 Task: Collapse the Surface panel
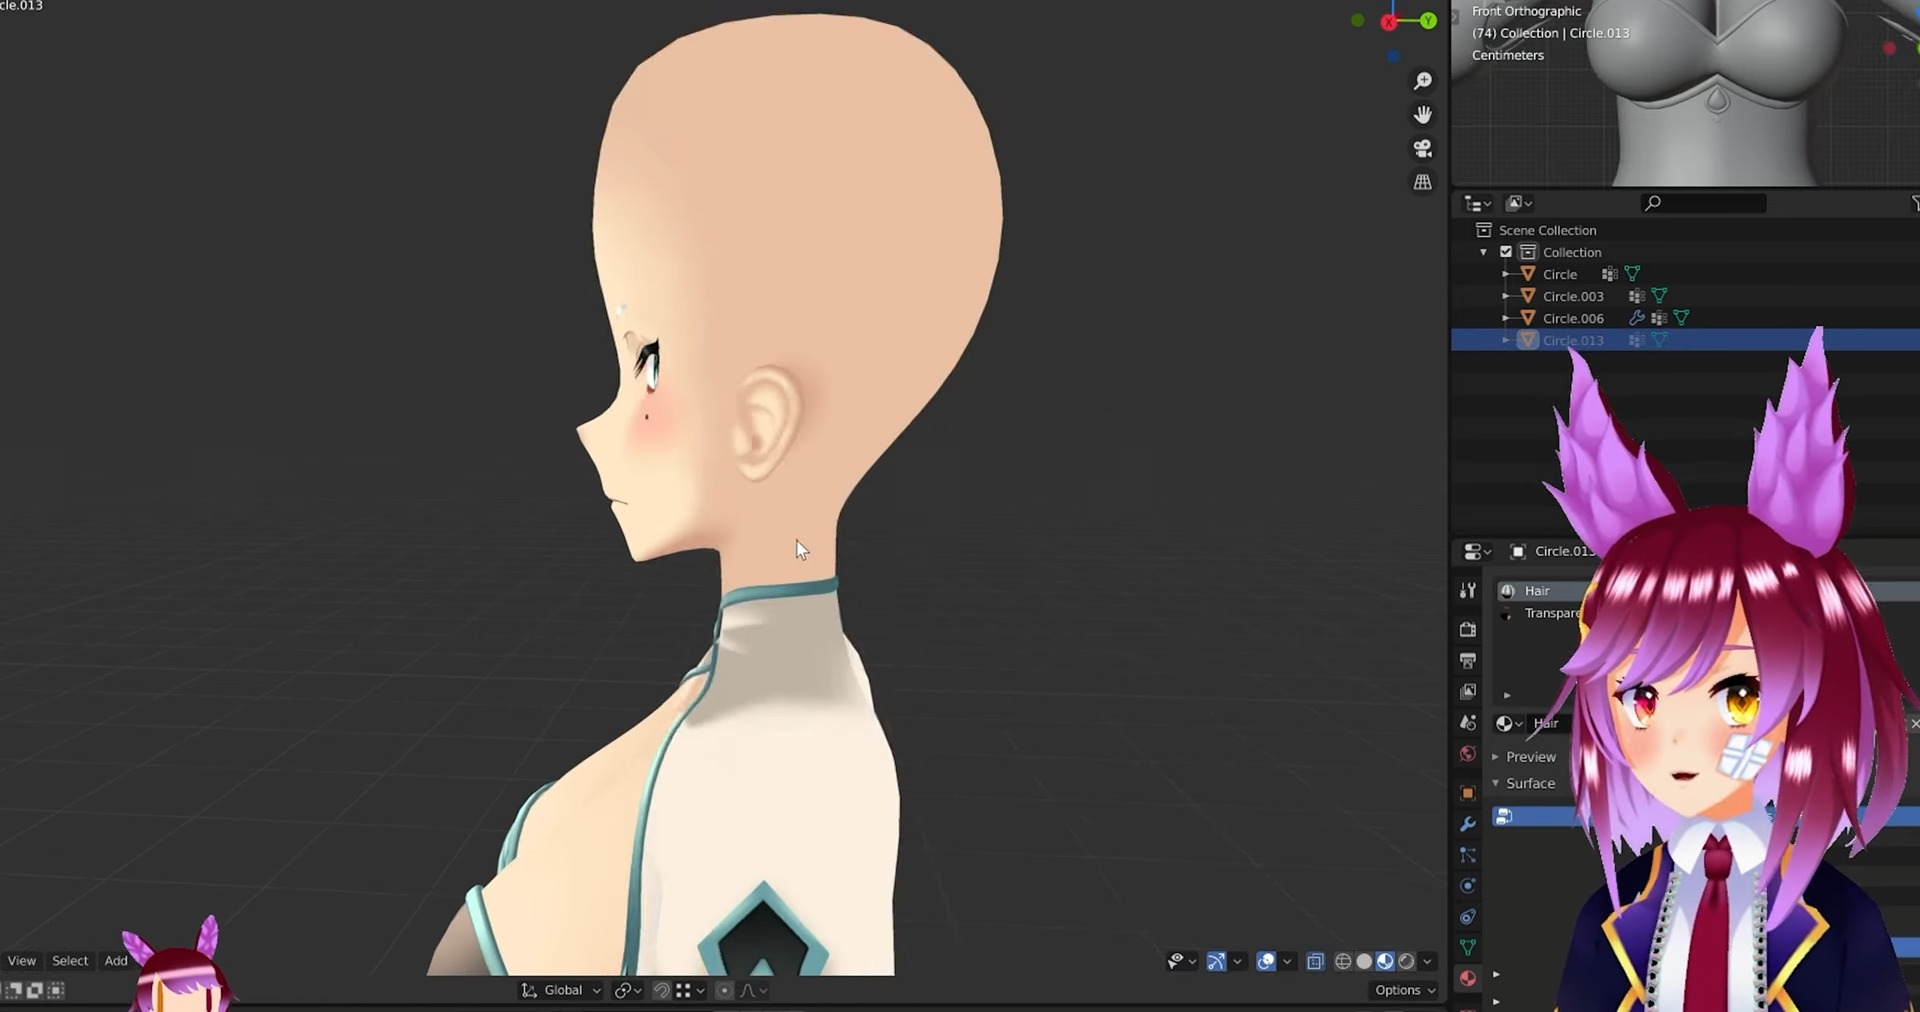pos(1524,783)
